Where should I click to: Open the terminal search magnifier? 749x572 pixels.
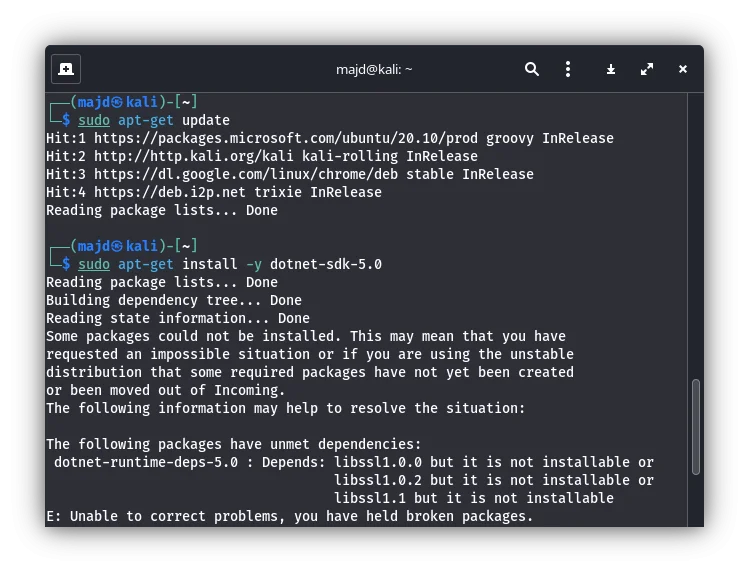coord(532,69)
